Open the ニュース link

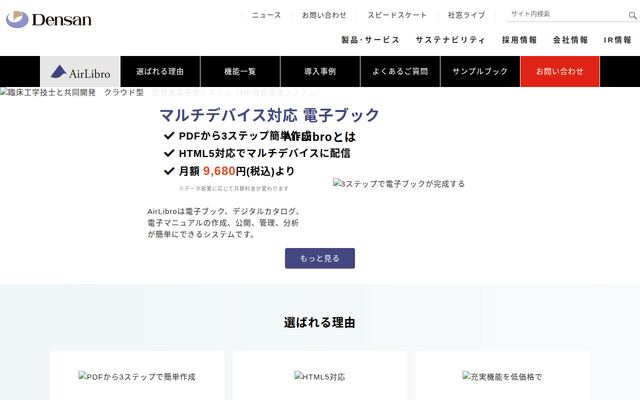[x=266, y=15]
